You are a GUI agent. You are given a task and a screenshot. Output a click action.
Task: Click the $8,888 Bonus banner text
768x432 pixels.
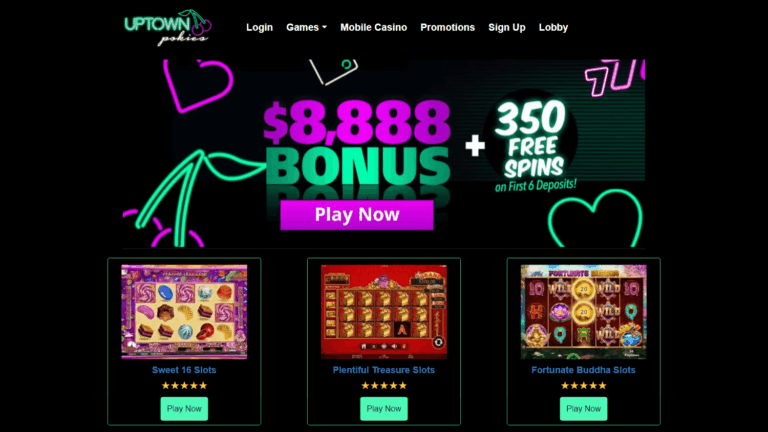(357, 143)
